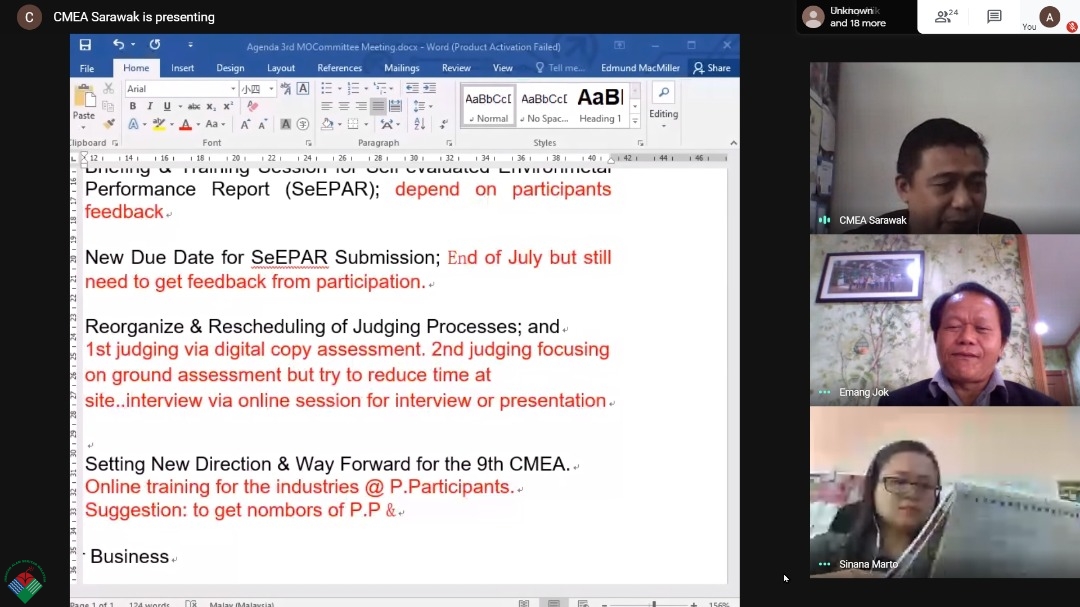
Task: Expand the Arial font name dropdown
Action: point(233,89)
